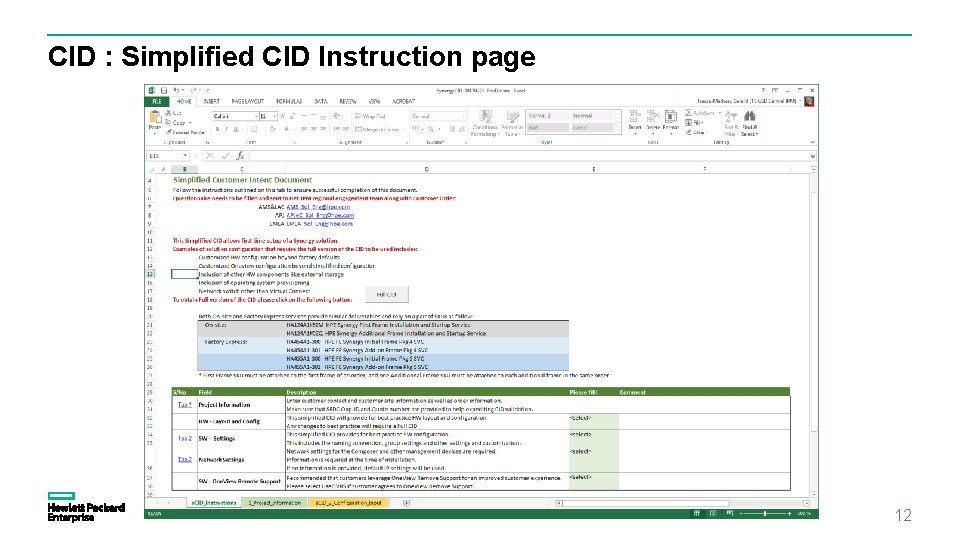Click the Full CID button

[386, 294]
